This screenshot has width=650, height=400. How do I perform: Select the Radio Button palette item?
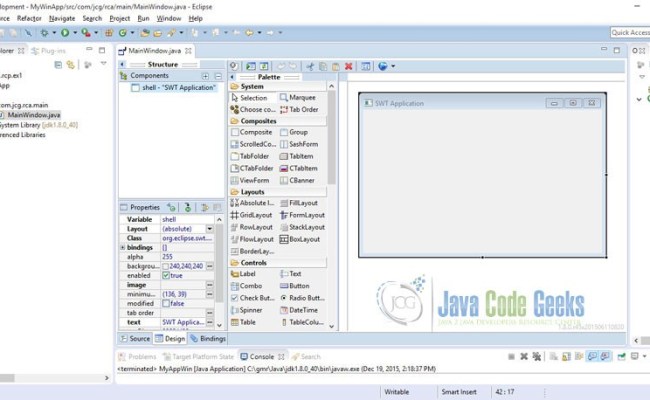click(303, 298)
